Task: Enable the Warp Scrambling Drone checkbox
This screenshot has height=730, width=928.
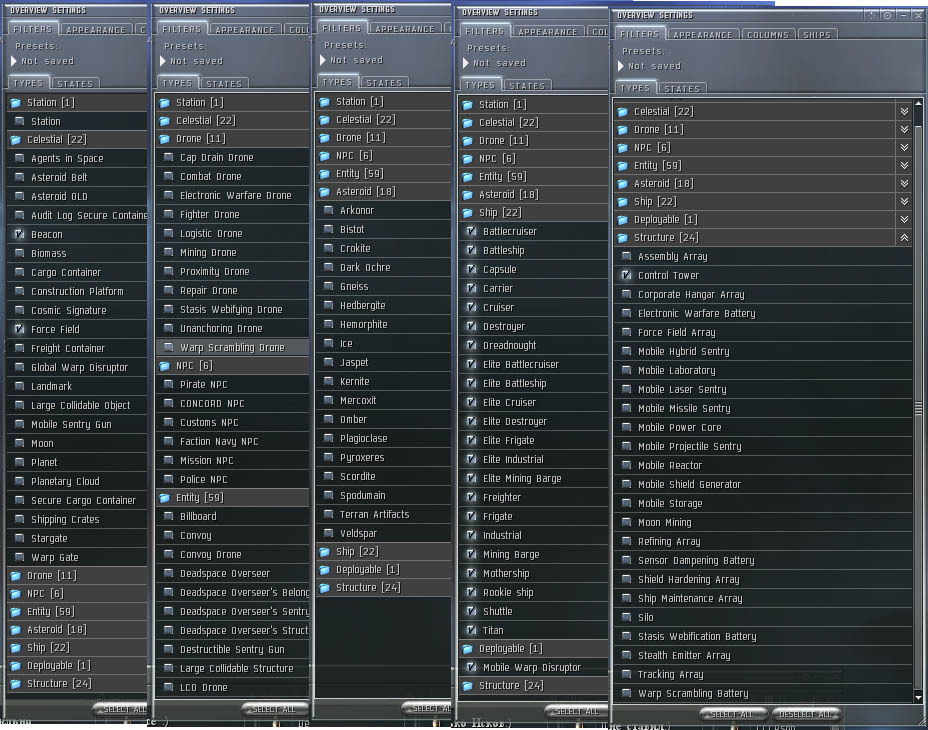Action: click(x=169, y=348)
